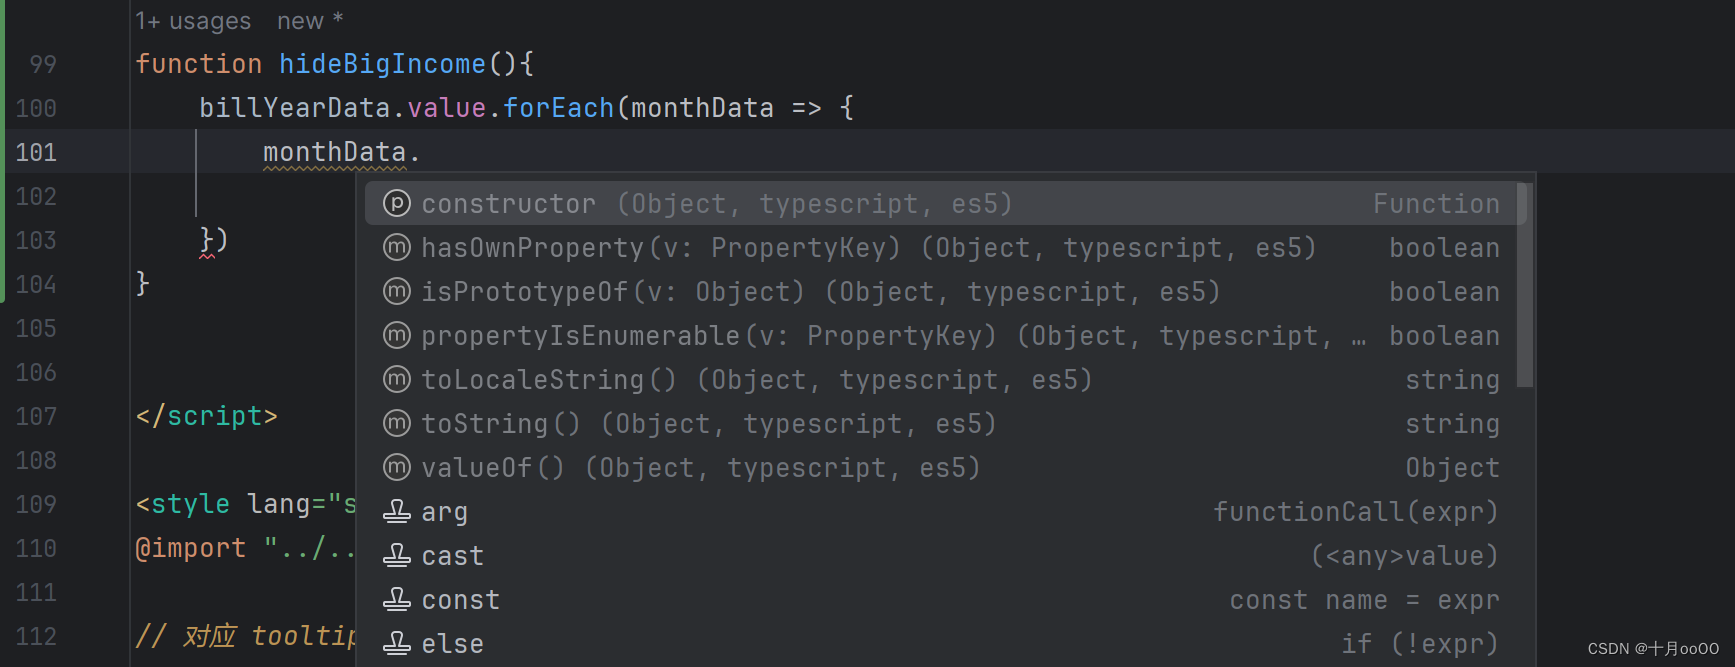Click line number 104 in the gutter
The width and height of the screenshot is (1735, 667).
pyautogui.click(x=36, y=285)
